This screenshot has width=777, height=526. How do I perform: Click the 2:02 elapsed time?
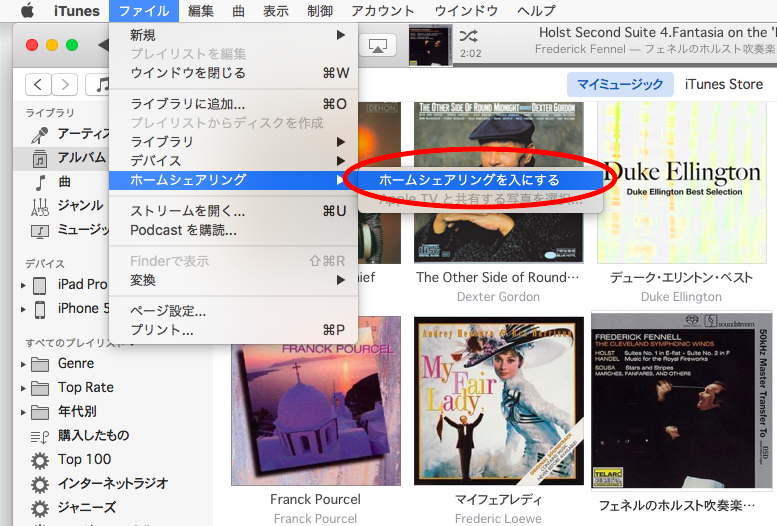pyautogui.click(x=470, y=53)
